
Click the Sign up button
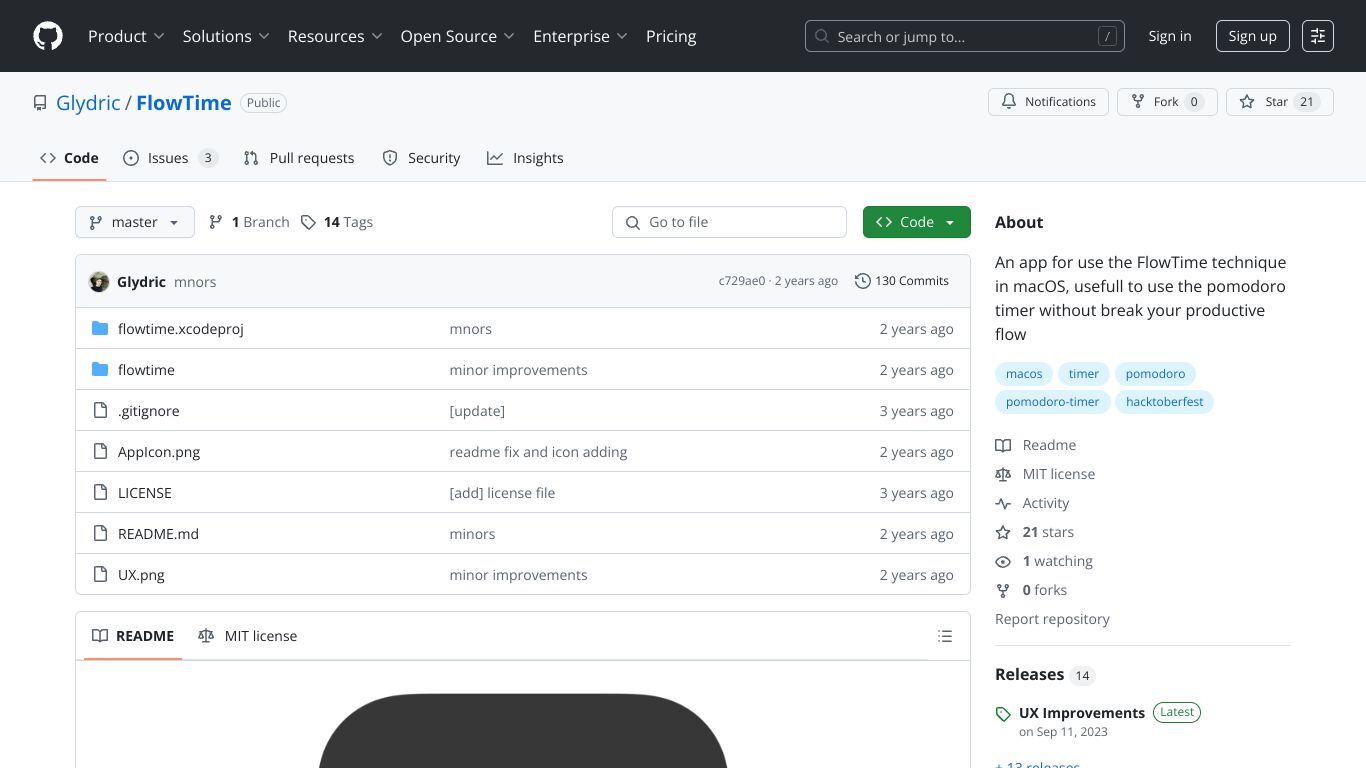tap(1252, 36)
